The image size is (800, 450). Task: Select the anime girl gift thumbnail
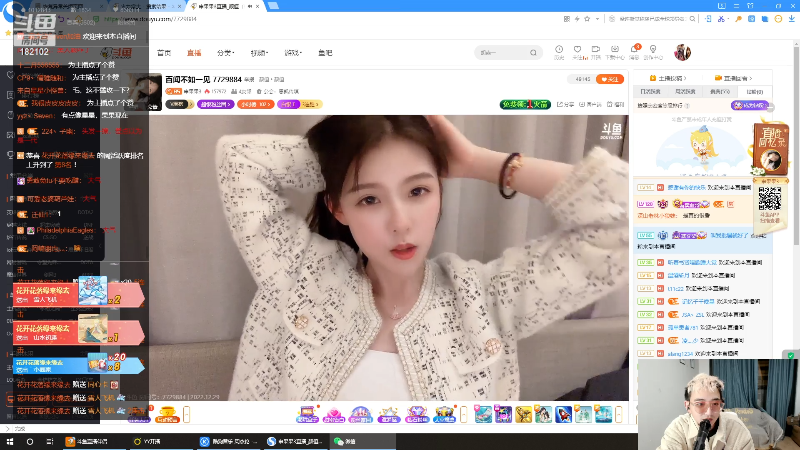coord(543,414)
